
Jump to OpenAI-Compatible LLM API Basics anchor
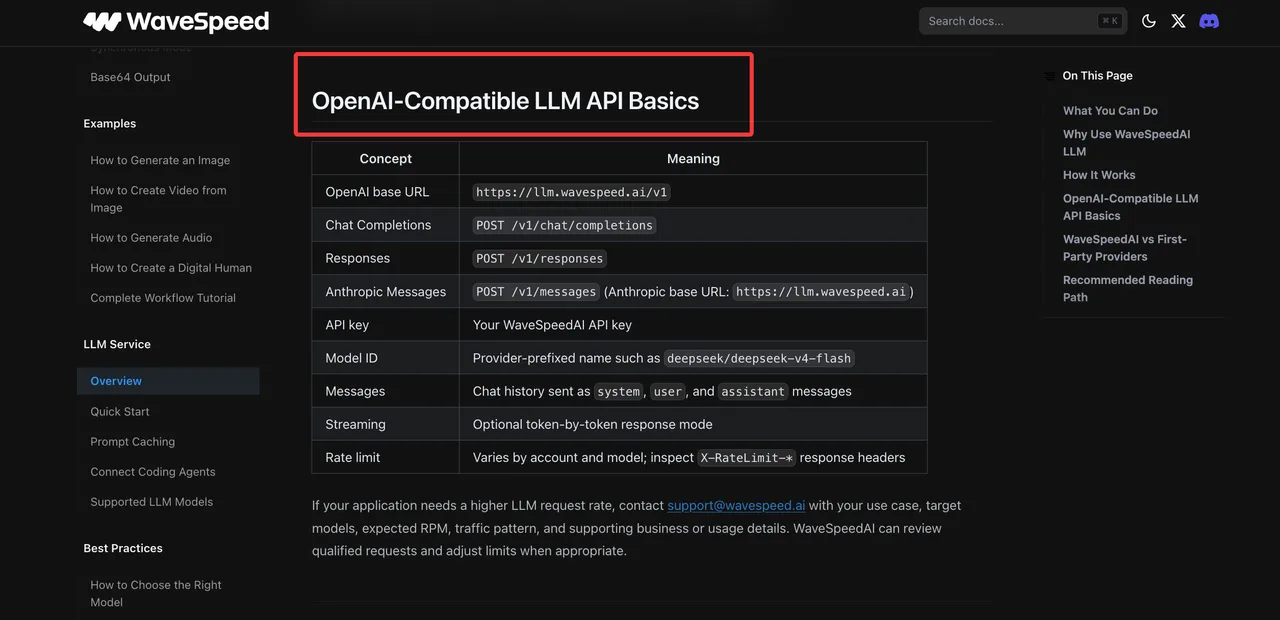click(1130, 207)
